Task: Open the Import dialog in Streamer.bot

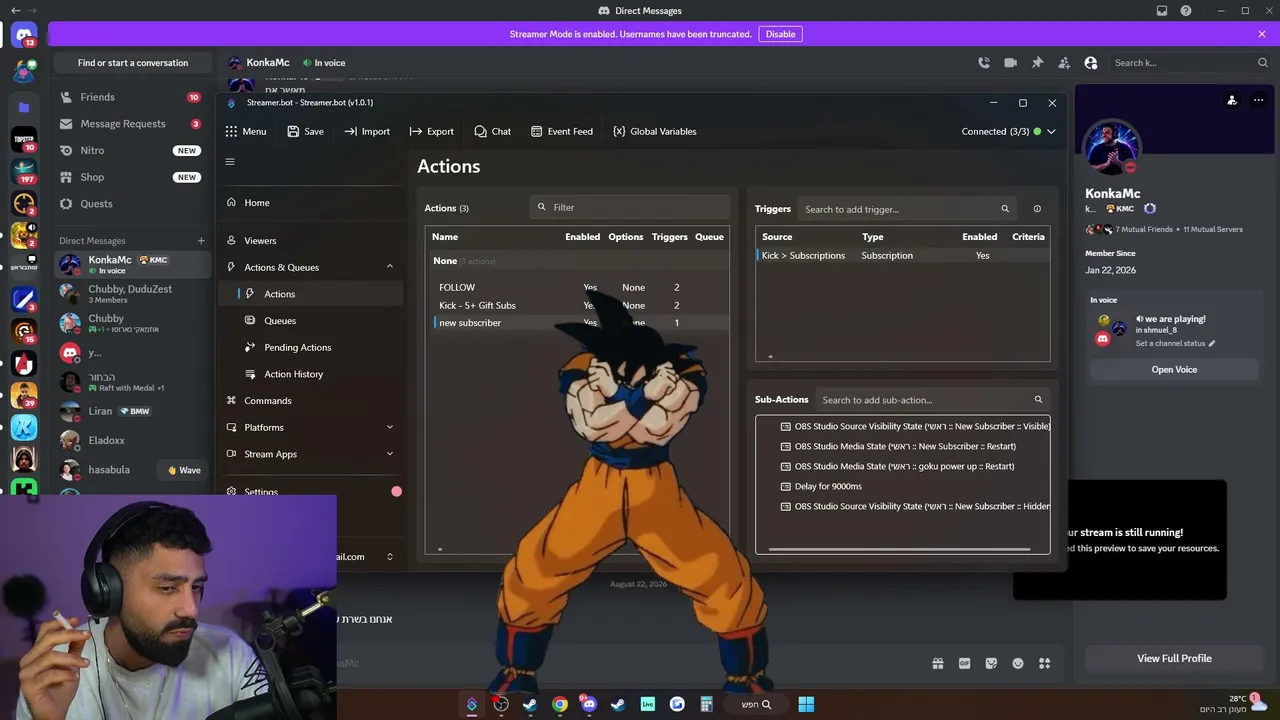Action: tap(367, 131)
